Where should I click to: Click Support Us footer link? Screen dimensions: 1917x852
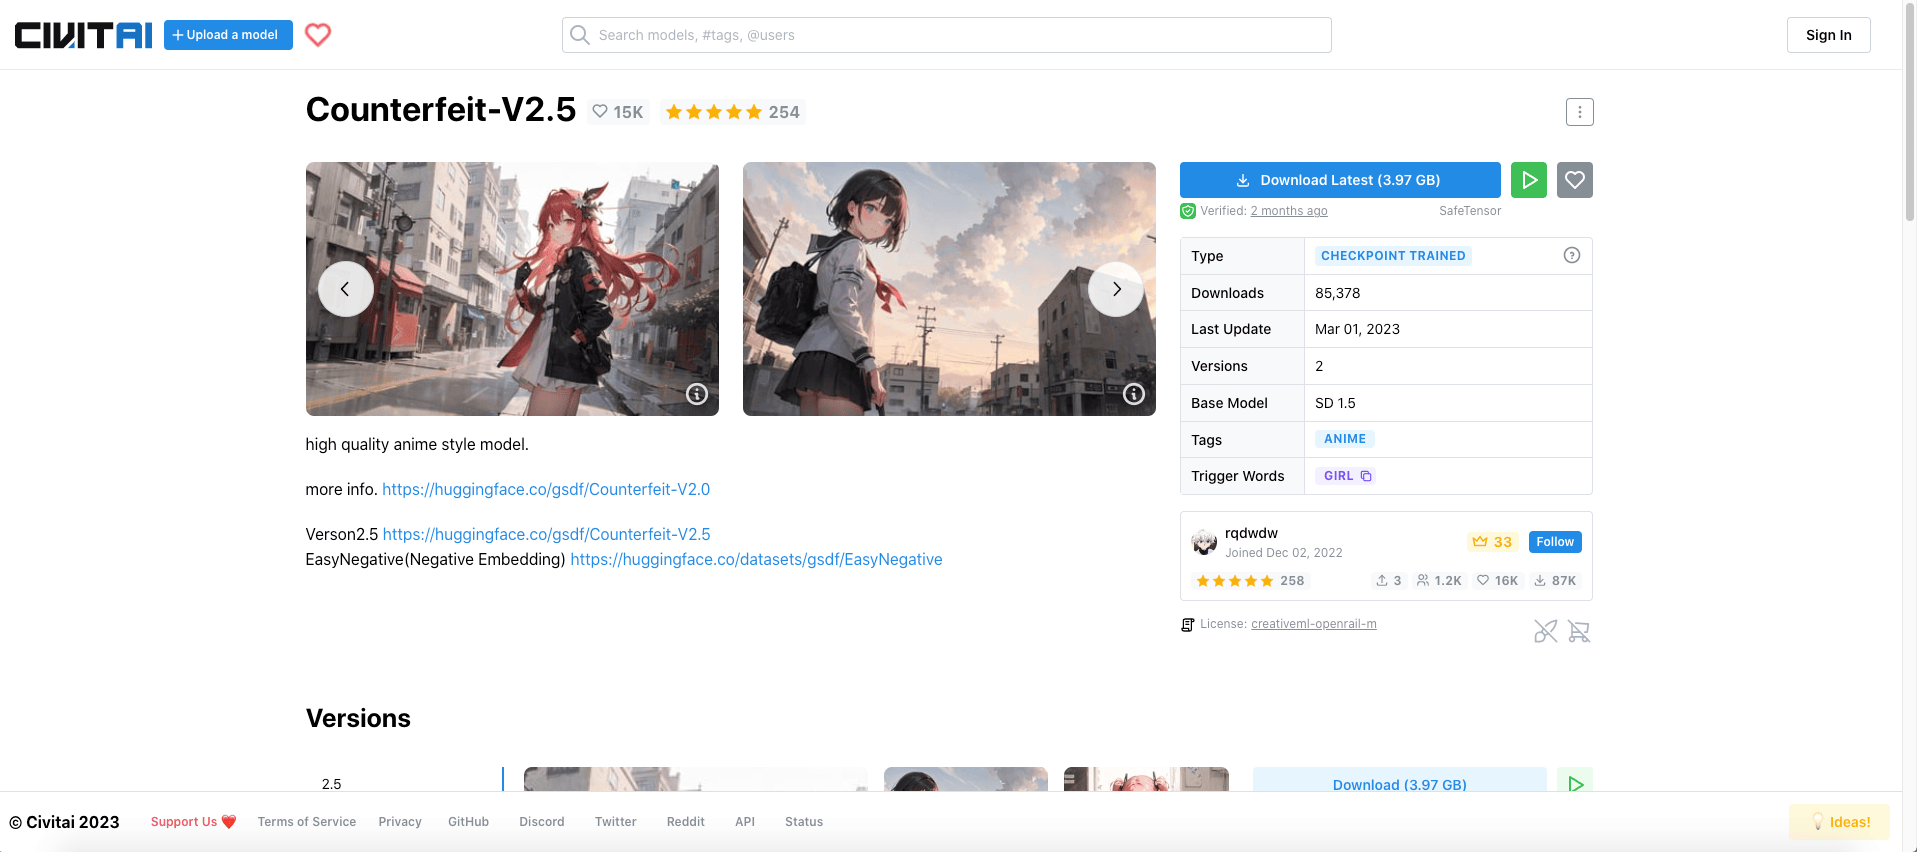coord(193,822)
